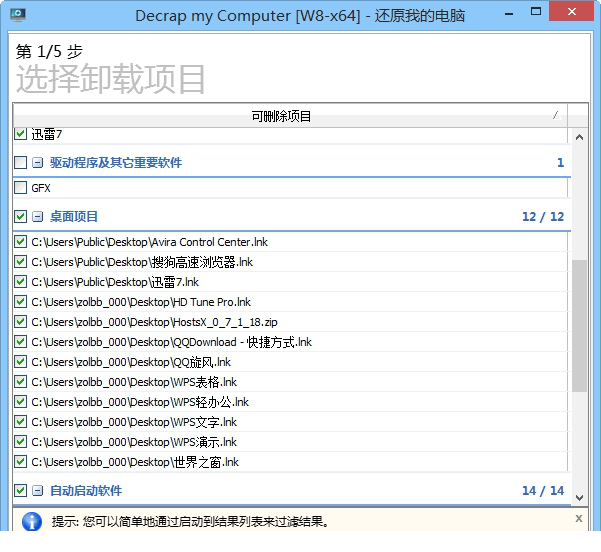Click the 14 / 14 count for 自动启动软件
Screen dimensions: 601x552
click(x=543, y=490)
